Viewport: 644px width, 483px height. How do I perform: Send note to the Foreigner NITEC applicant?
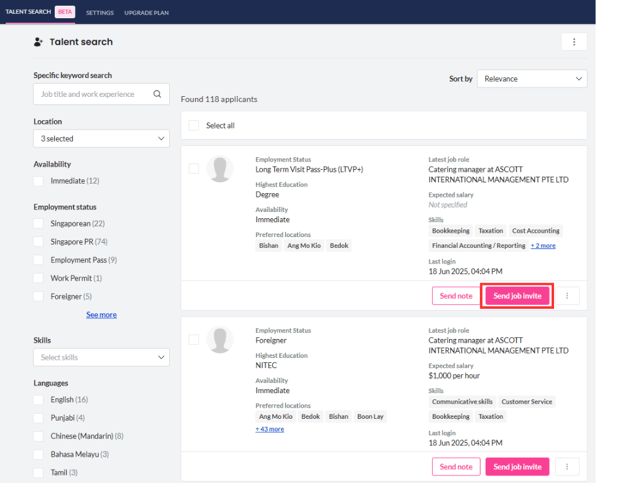(456, 467)
